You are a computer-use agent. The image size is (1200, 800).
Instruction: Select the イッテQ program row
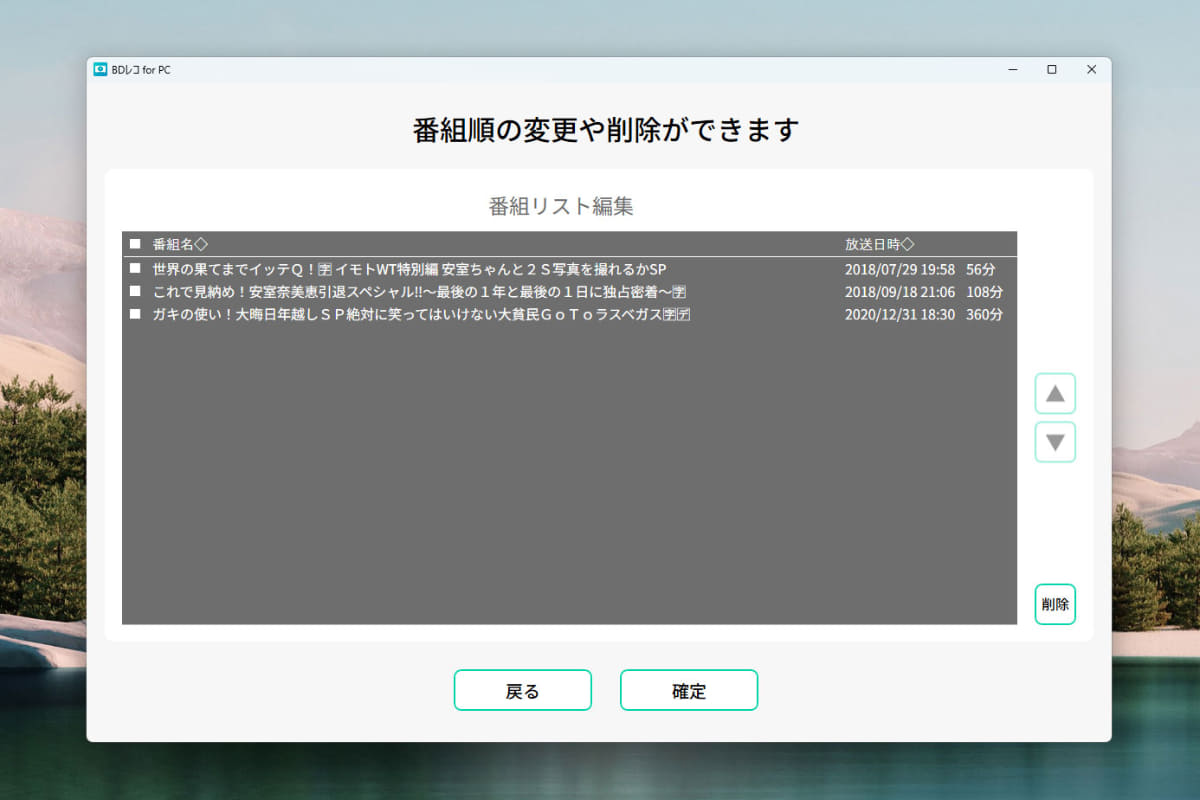click(450, 268)
